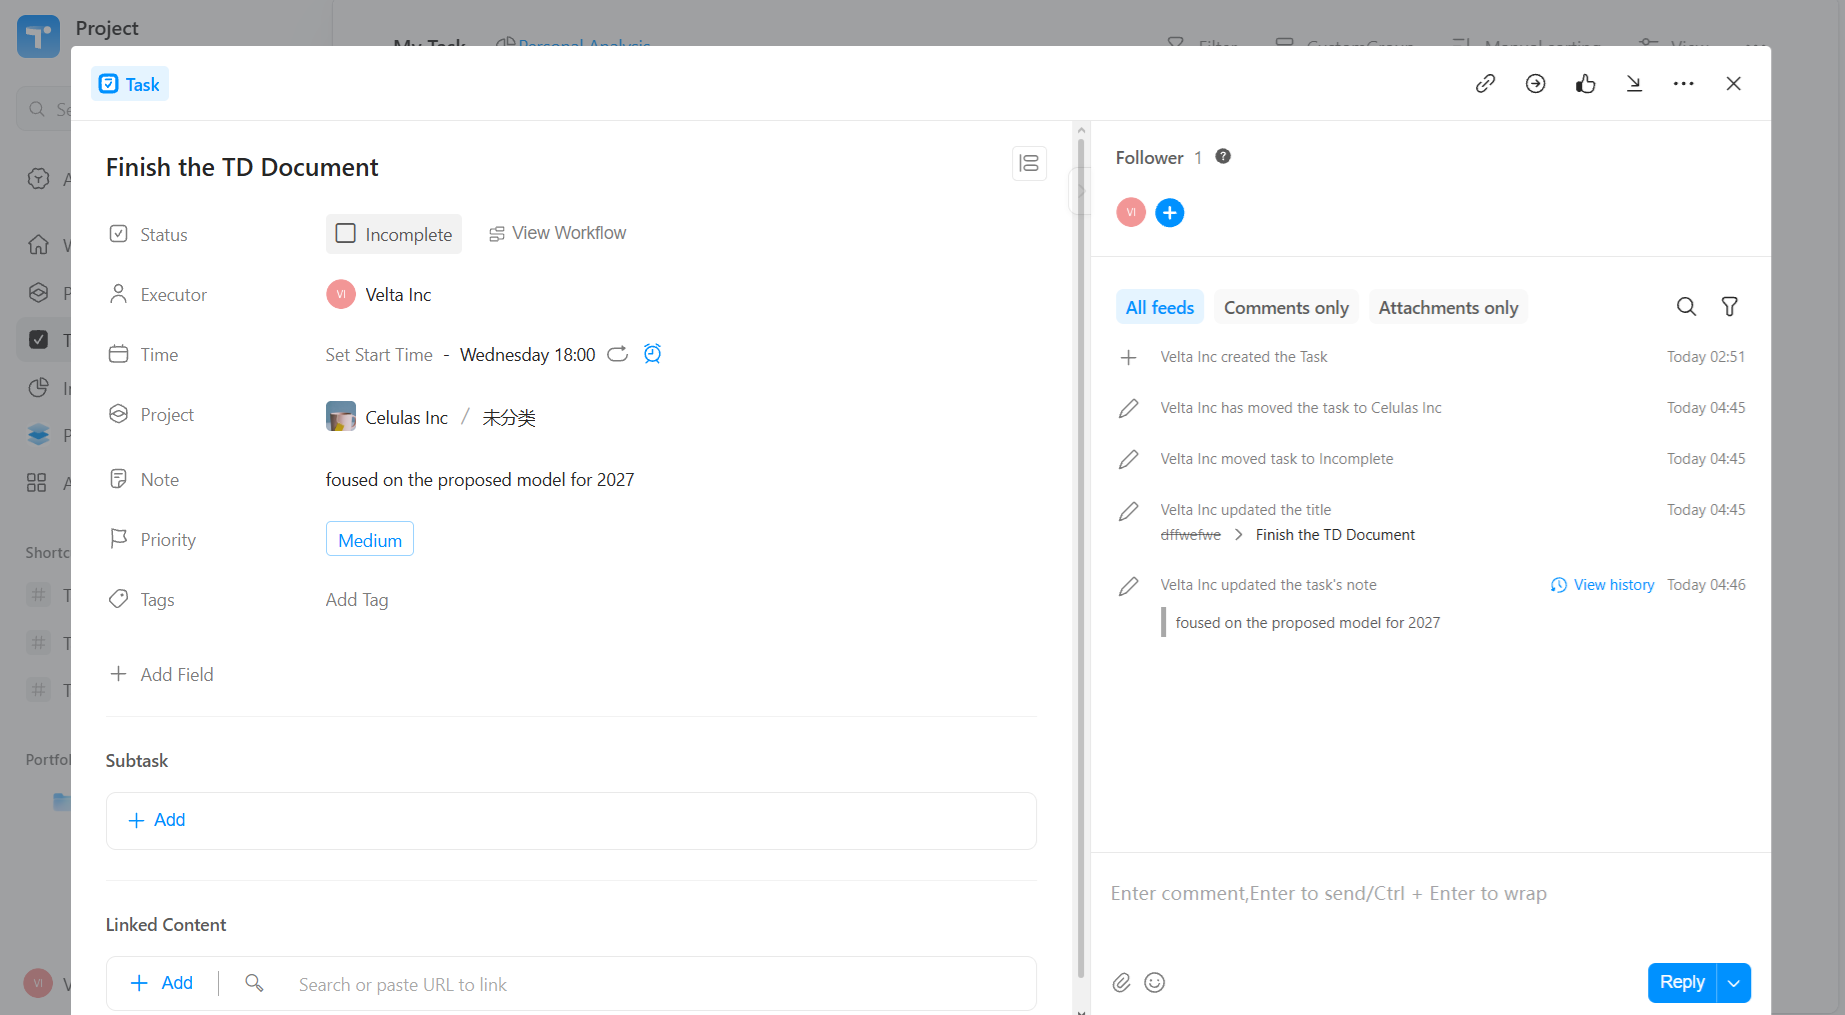1845x1015 pixels.
Task: Edit the note about proposed model 2027
Action: 480,479
